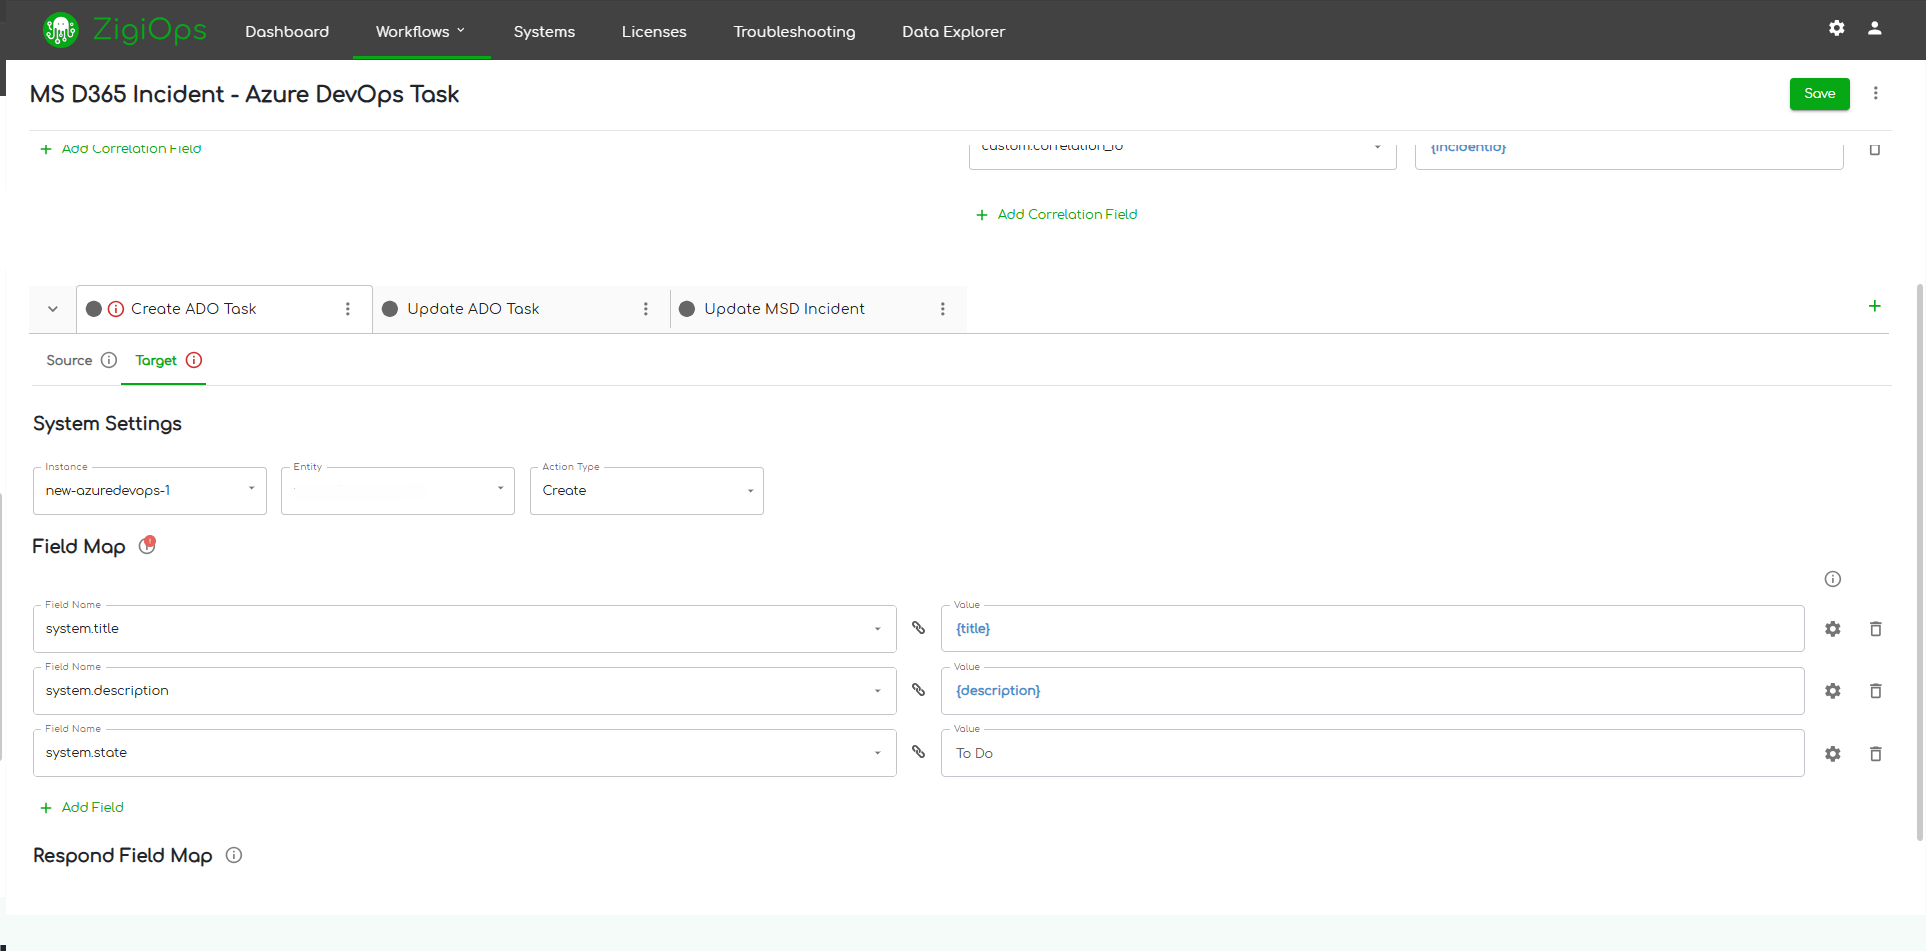
Task: Open system.title Field Name dropdown
Action: coord(465,629)
